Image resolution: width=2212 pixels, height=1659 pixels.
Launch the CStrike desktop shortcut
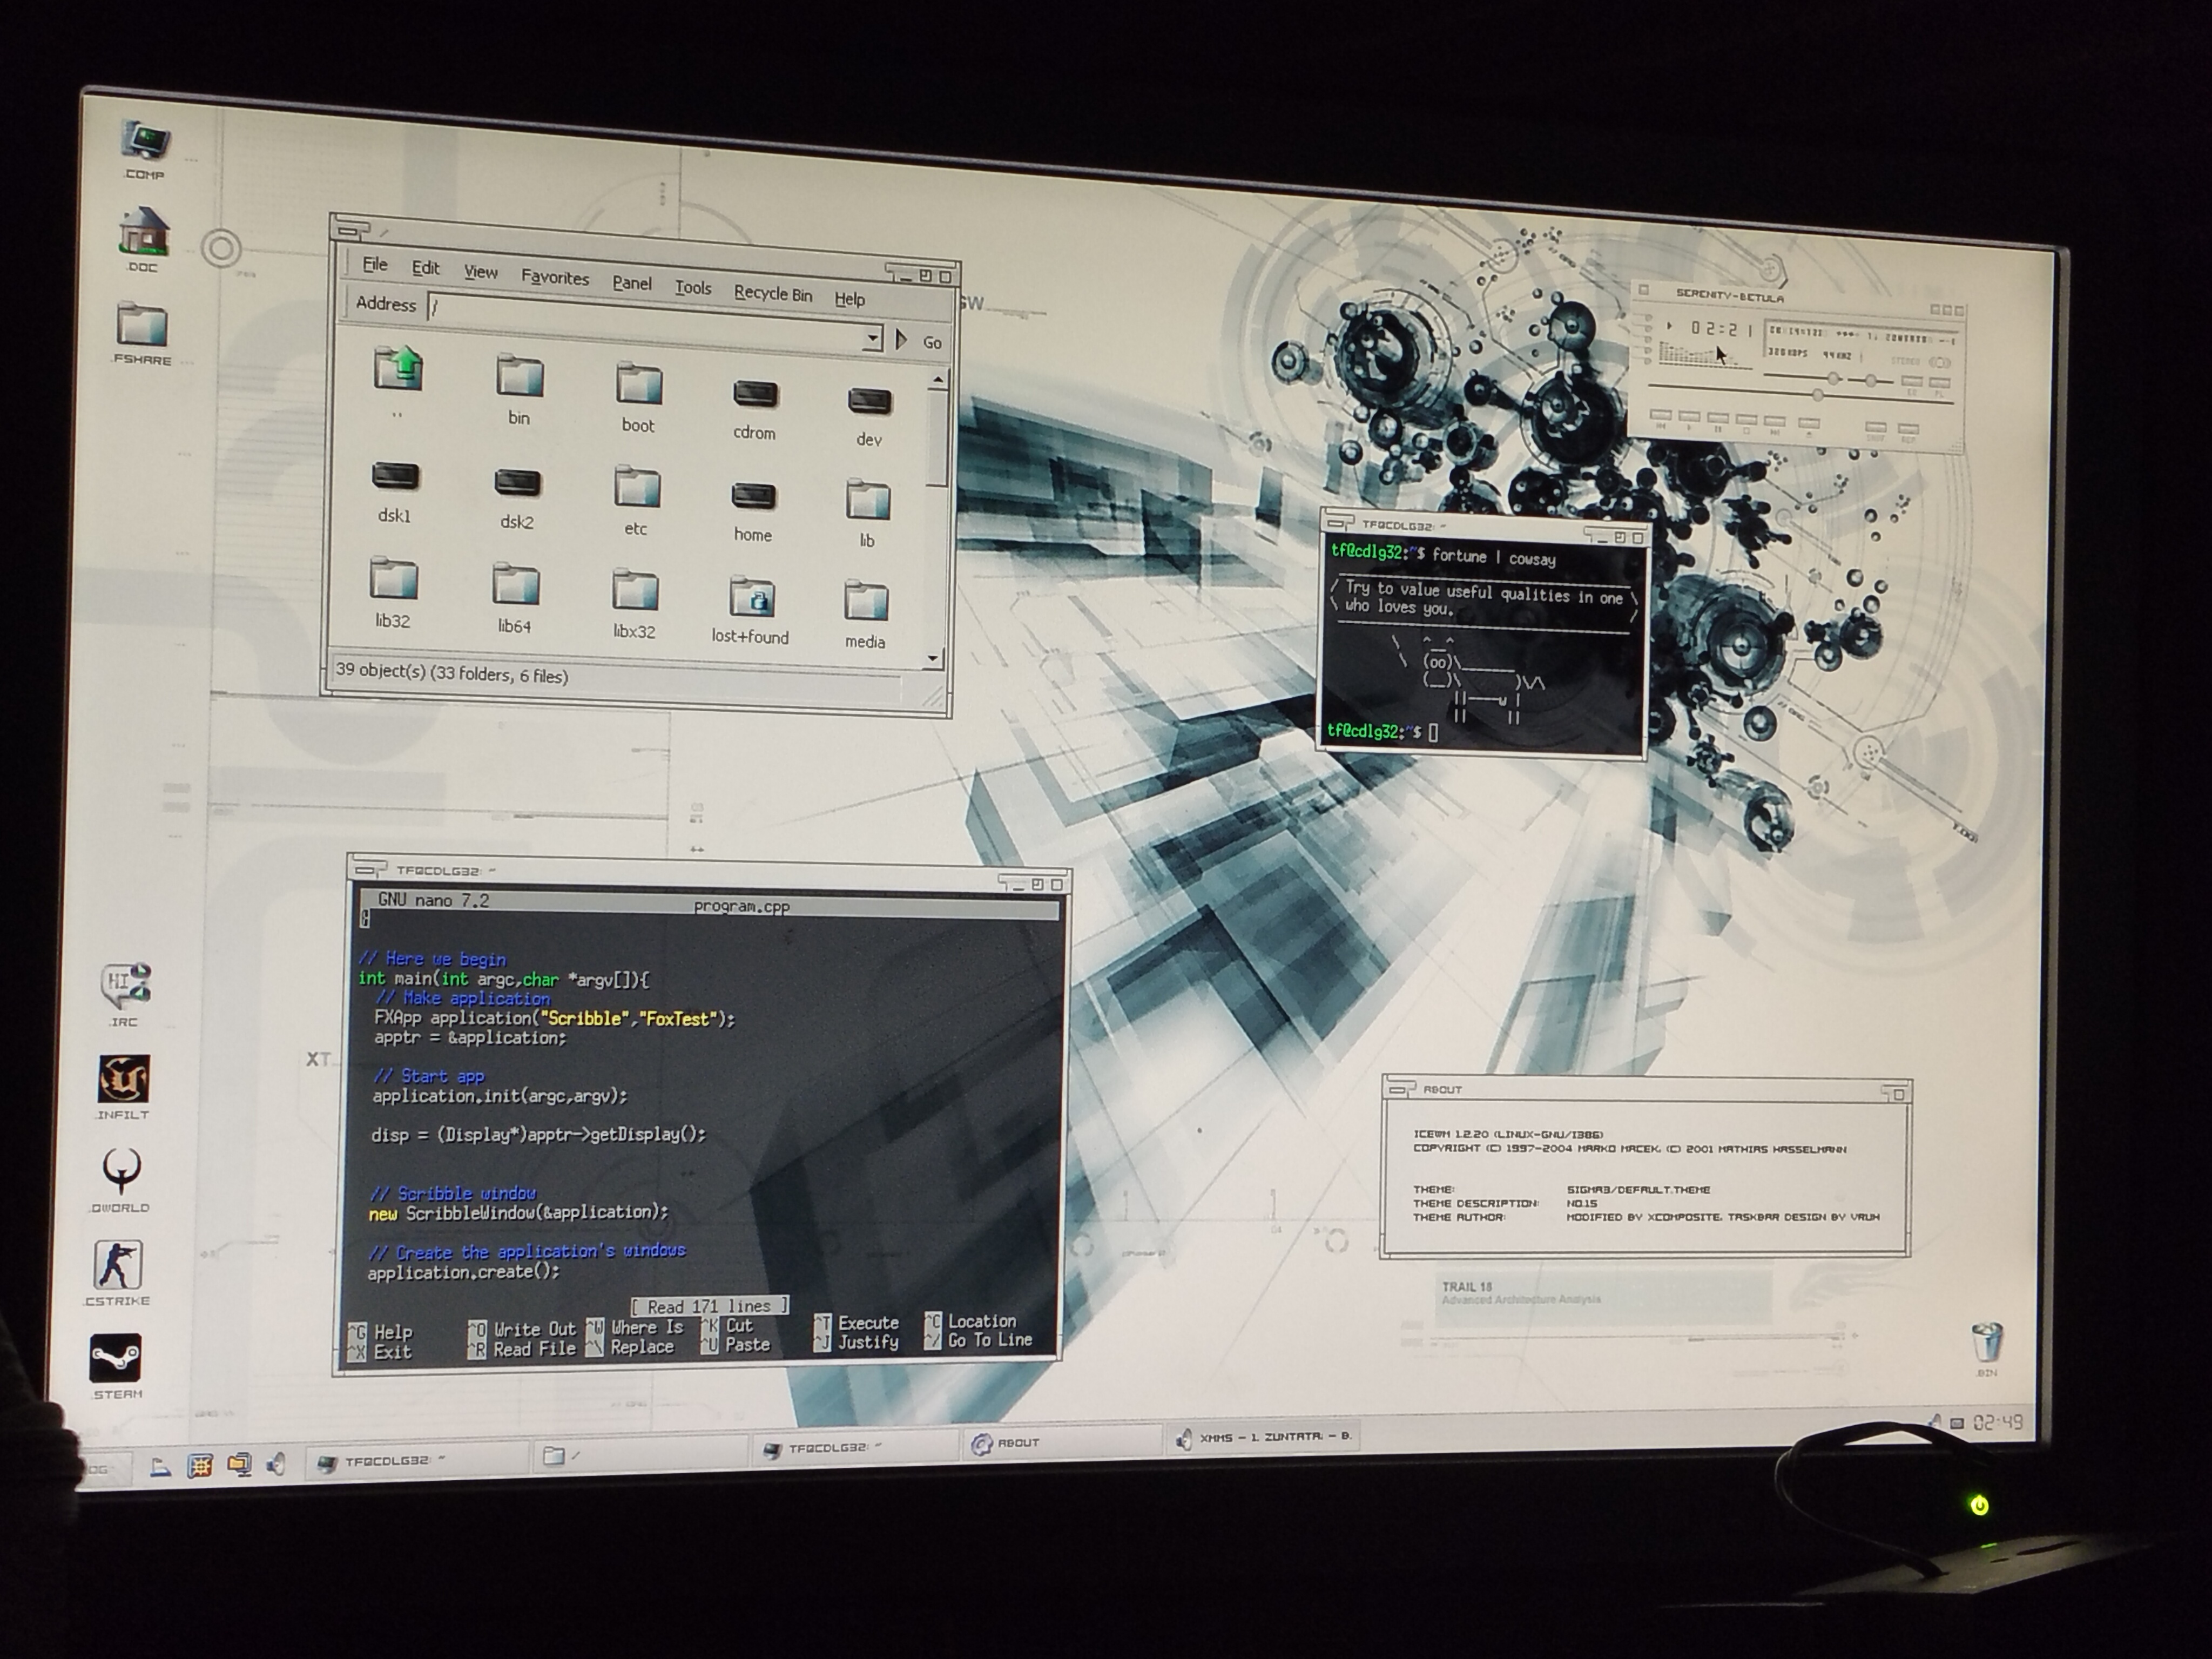pos(118,1265)
